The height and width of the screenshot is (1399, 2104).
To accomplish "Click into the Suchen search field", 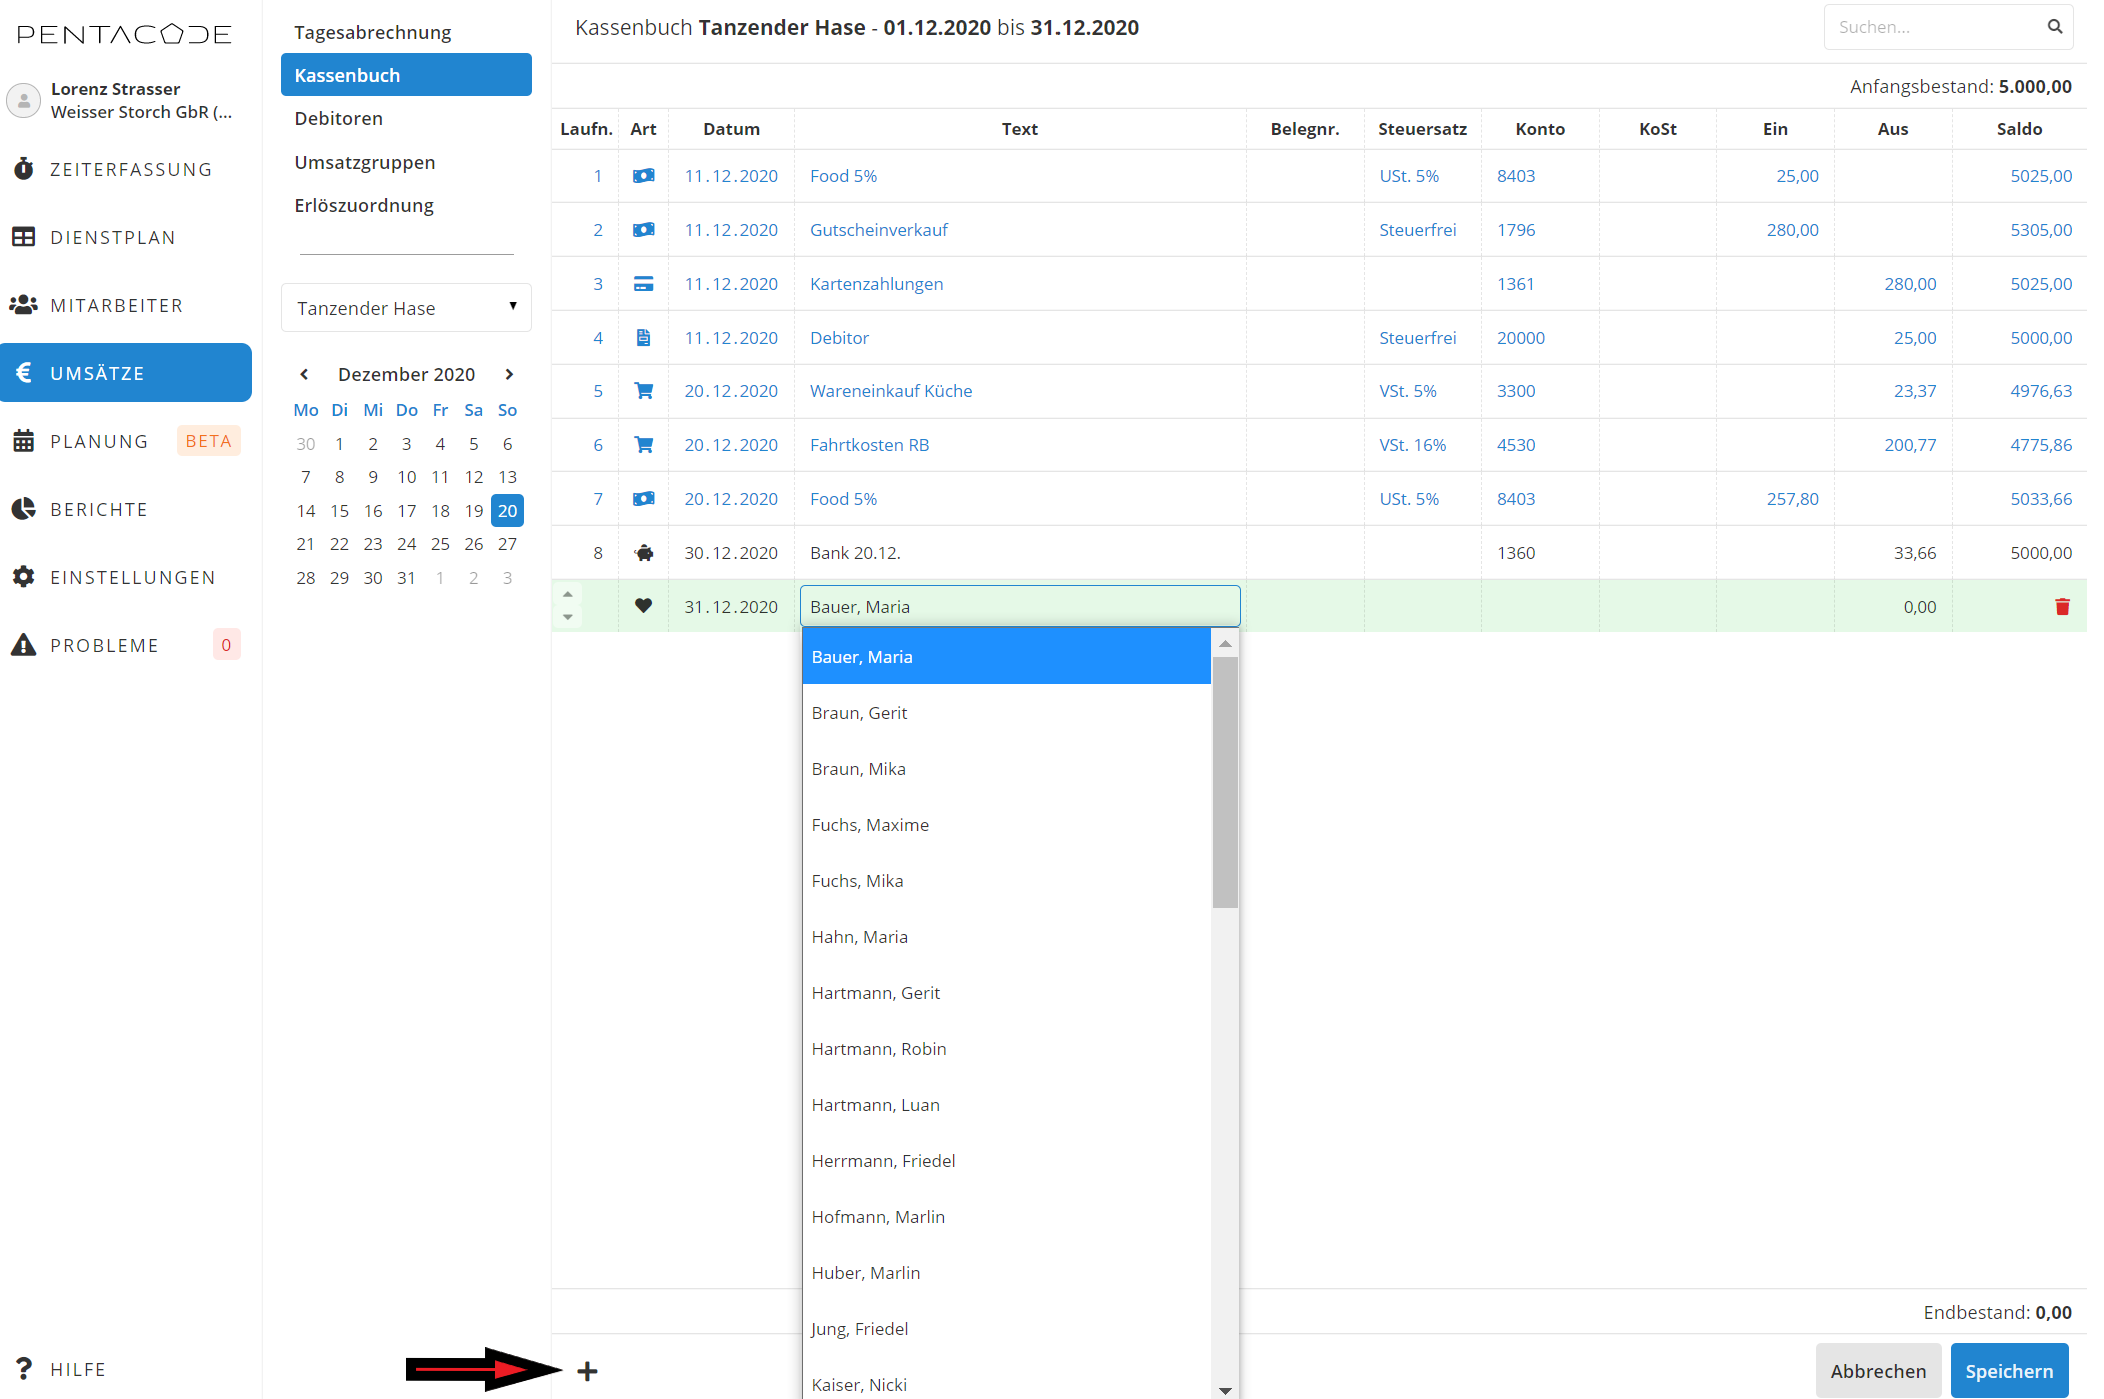I will pos(1930,27).
